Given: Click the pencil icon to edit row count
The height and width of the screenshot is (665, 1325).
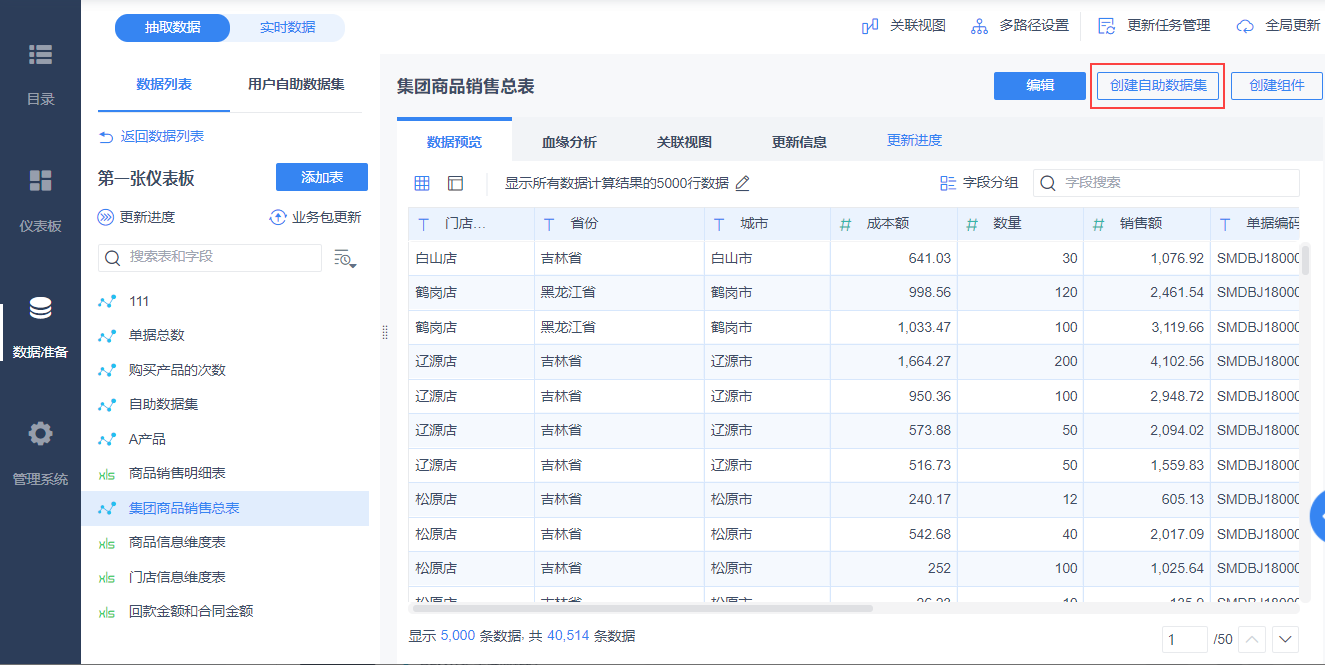Looking at the screenshot, I should pos(742,183).
